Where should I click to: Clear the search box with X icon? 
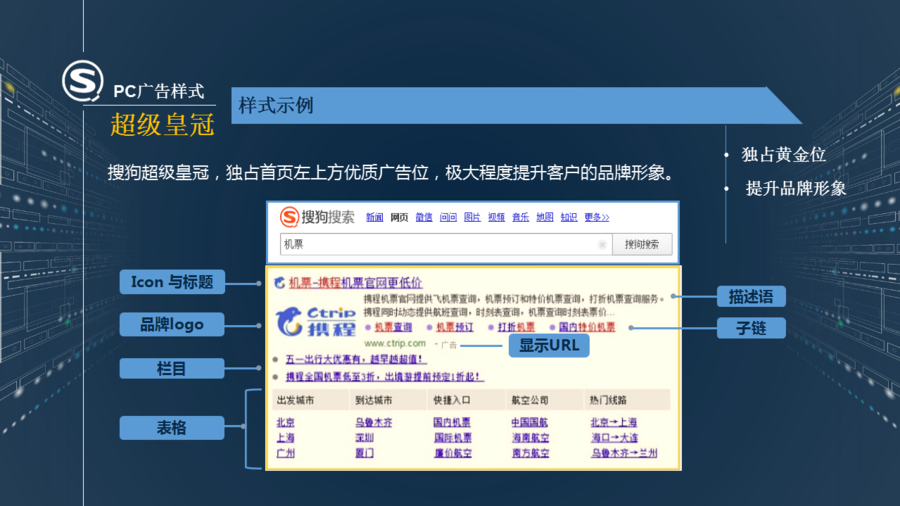(602, 244)
